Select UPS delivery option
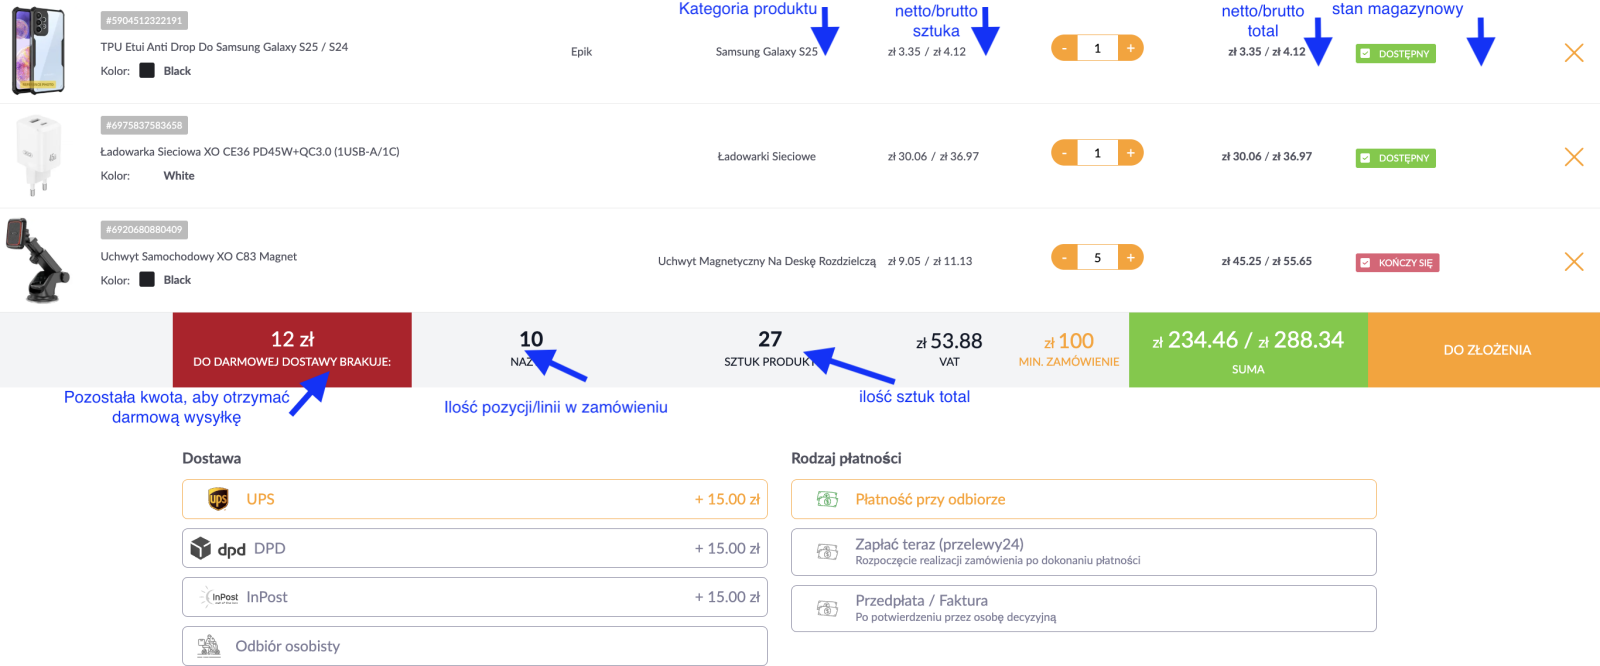Image resolution: width=1600 pixels, height=666 pixels. click(474, 499)
